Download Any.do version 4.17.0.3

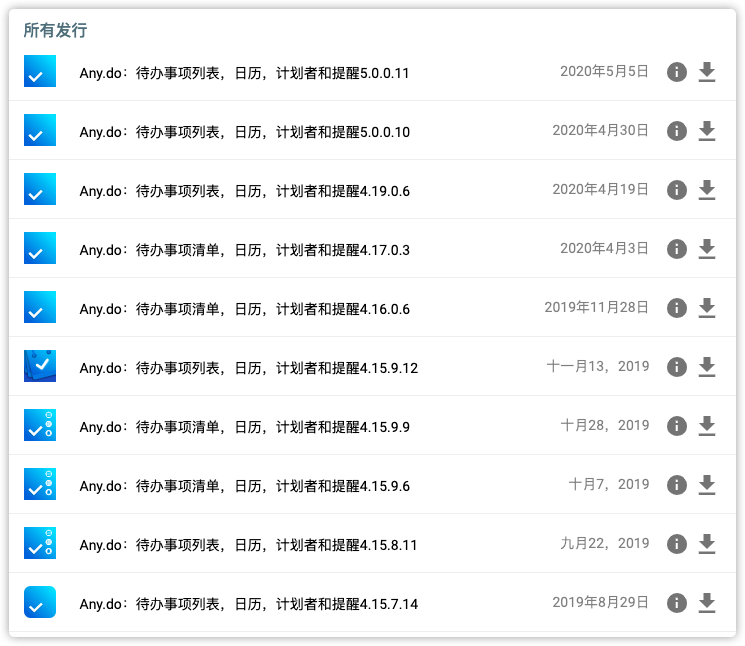pyautogui.click(x=707, y=249)
